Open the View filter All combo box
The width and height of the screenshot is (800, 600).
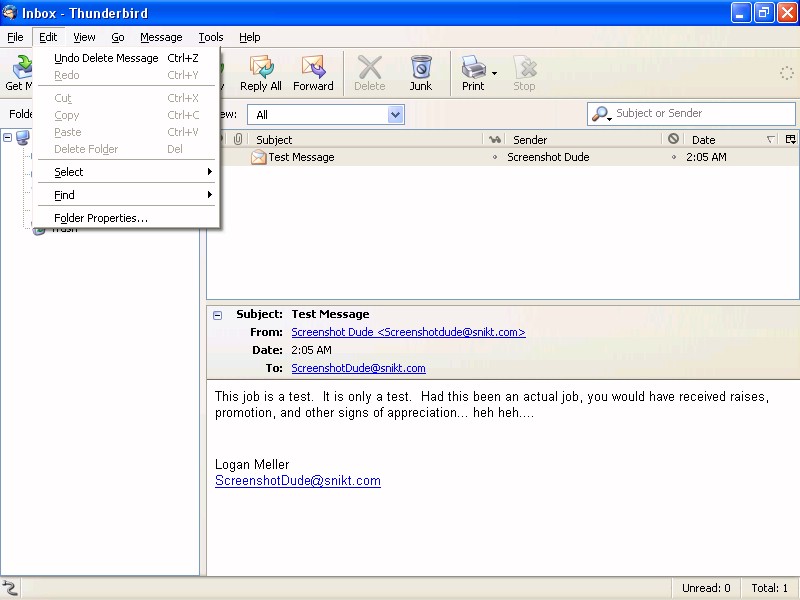coord(326,115)
